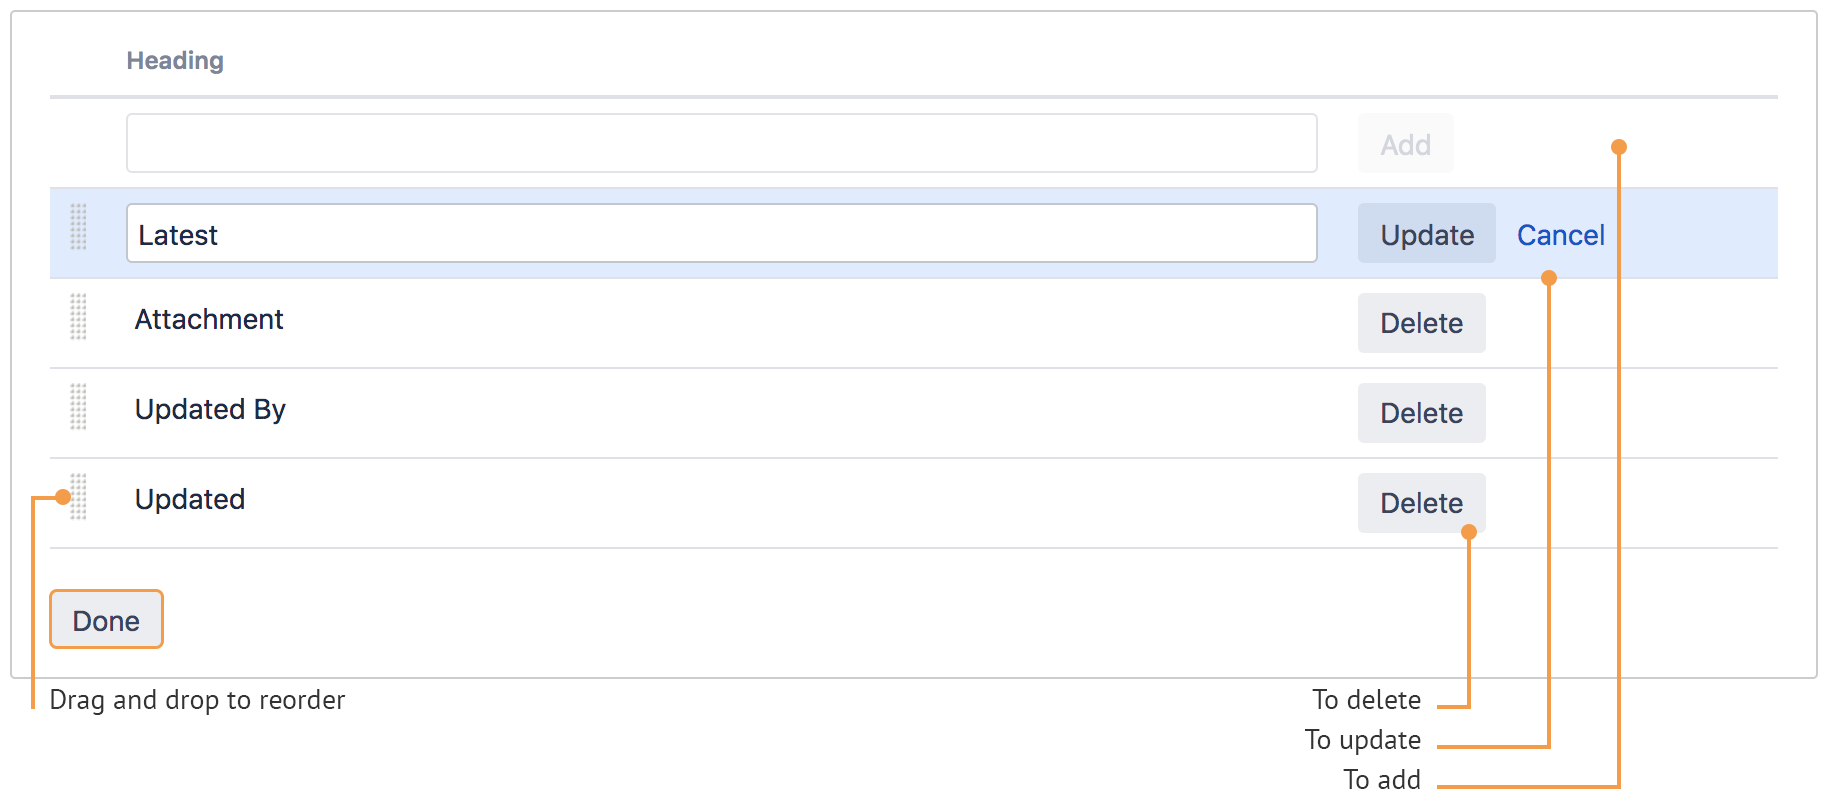The image size is (1828, 805).
Task: Click the Add button
Action: (1405, 143)
